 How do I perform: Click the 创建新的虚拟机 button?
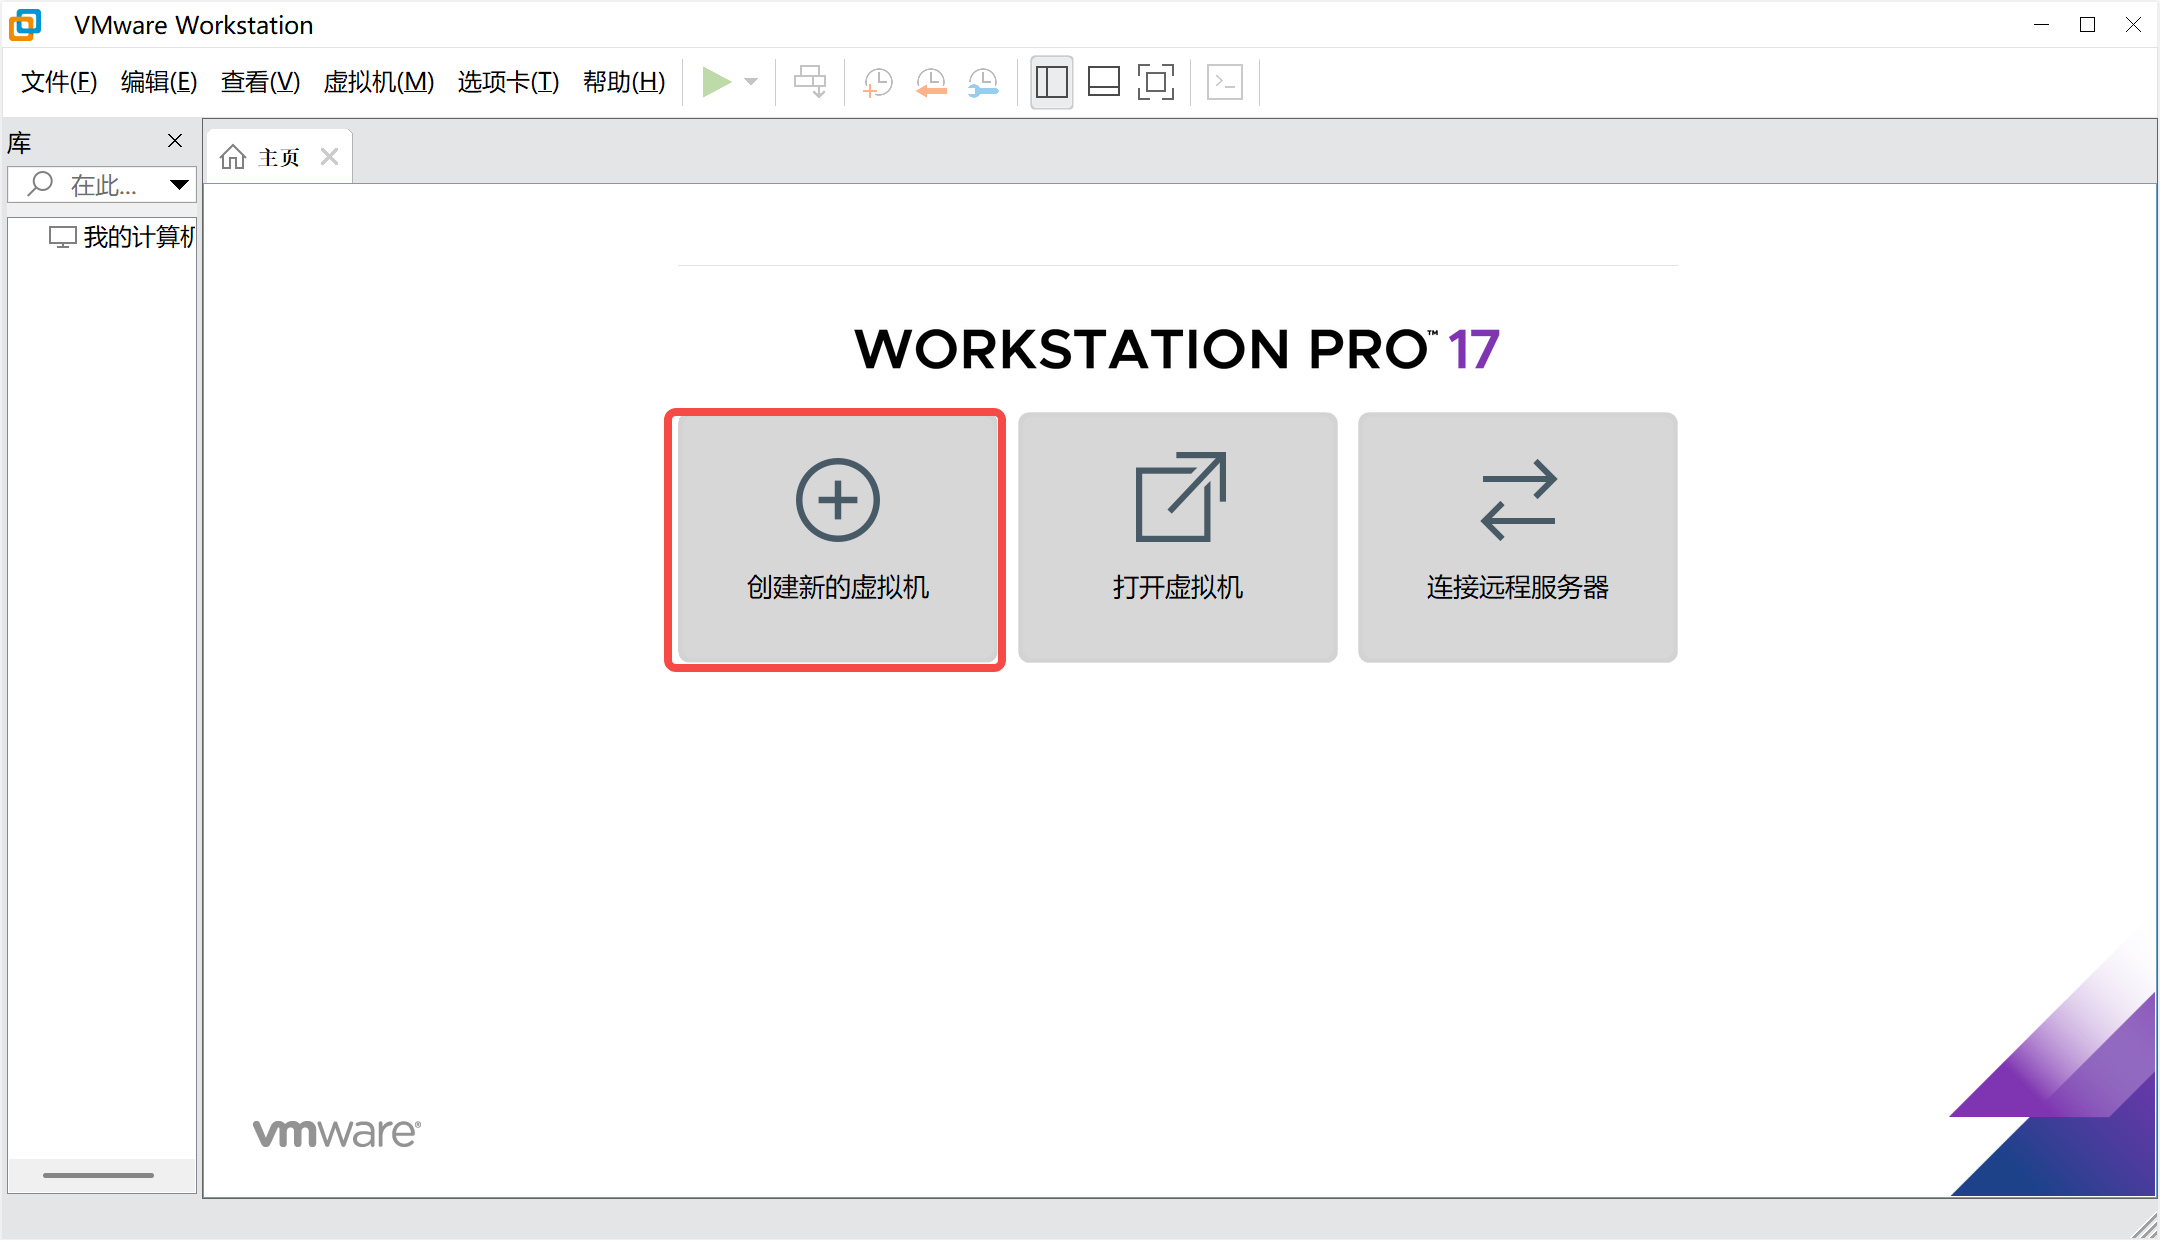(x=837, y=538)
